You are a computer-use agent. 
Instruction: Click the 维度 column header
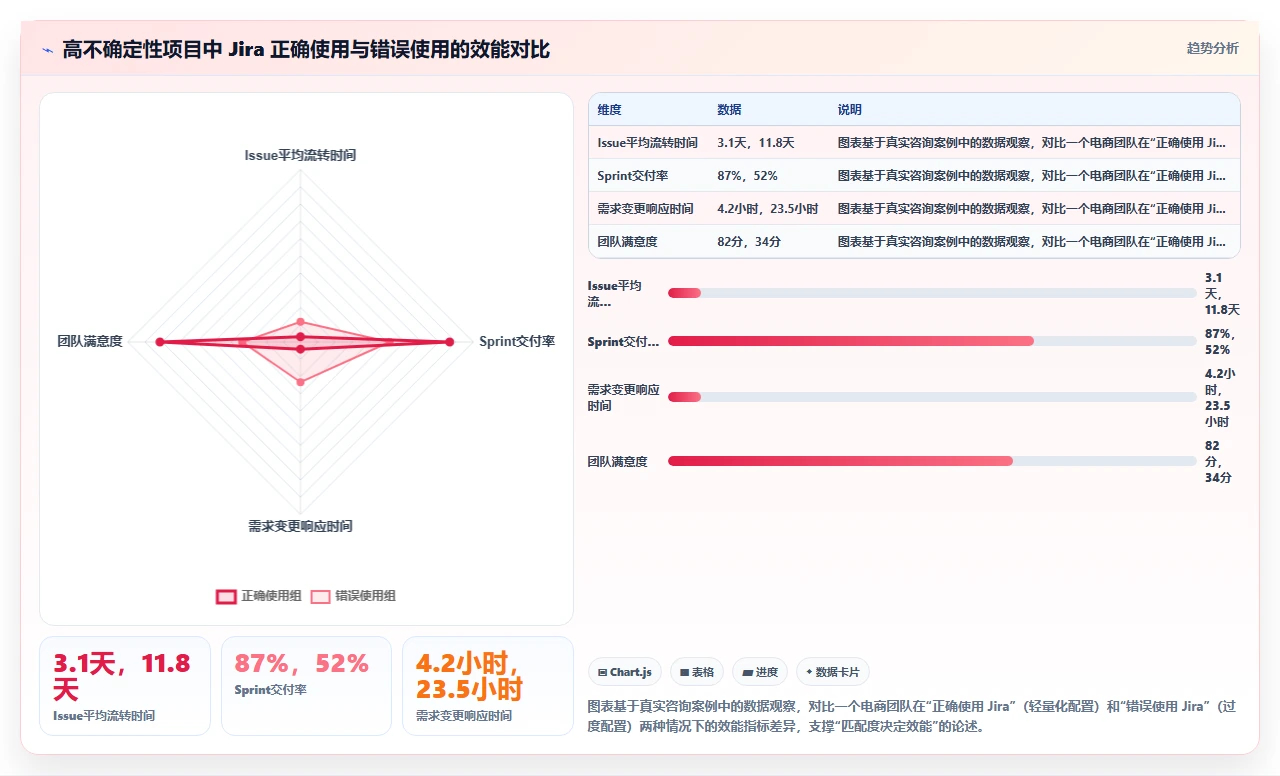(609, 110)
